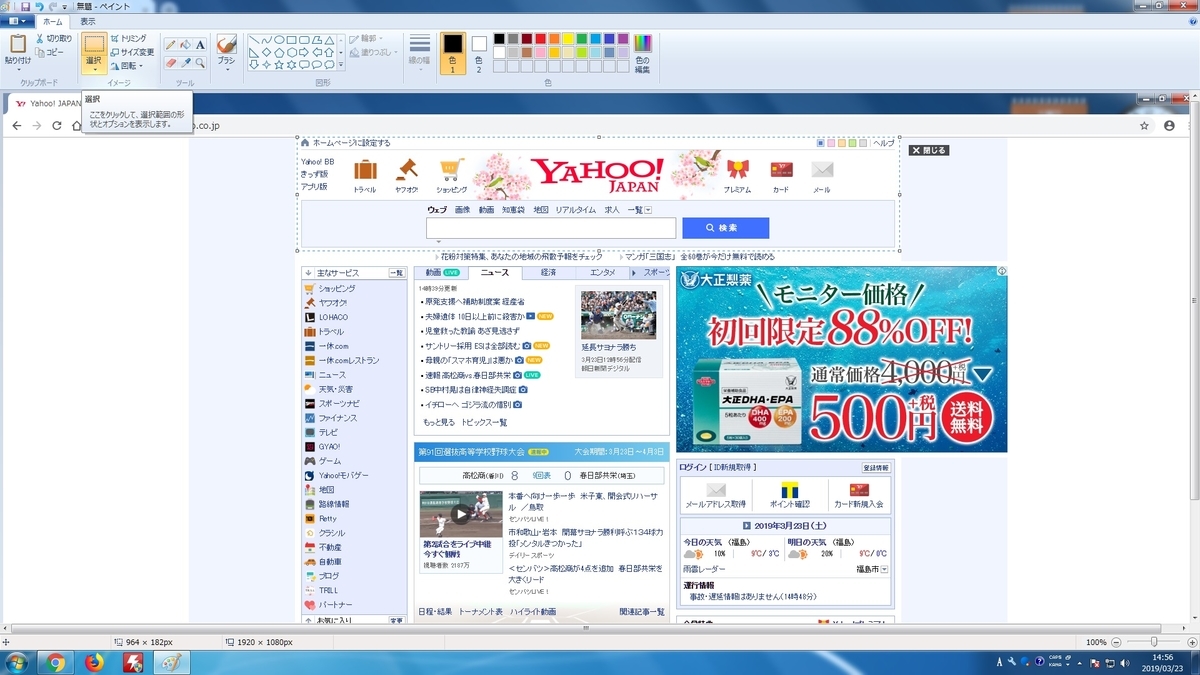Open the Windows Start menu
The height and width of the screenshot is (675, 1200).
pyautogui.click(x=17, y=662)
